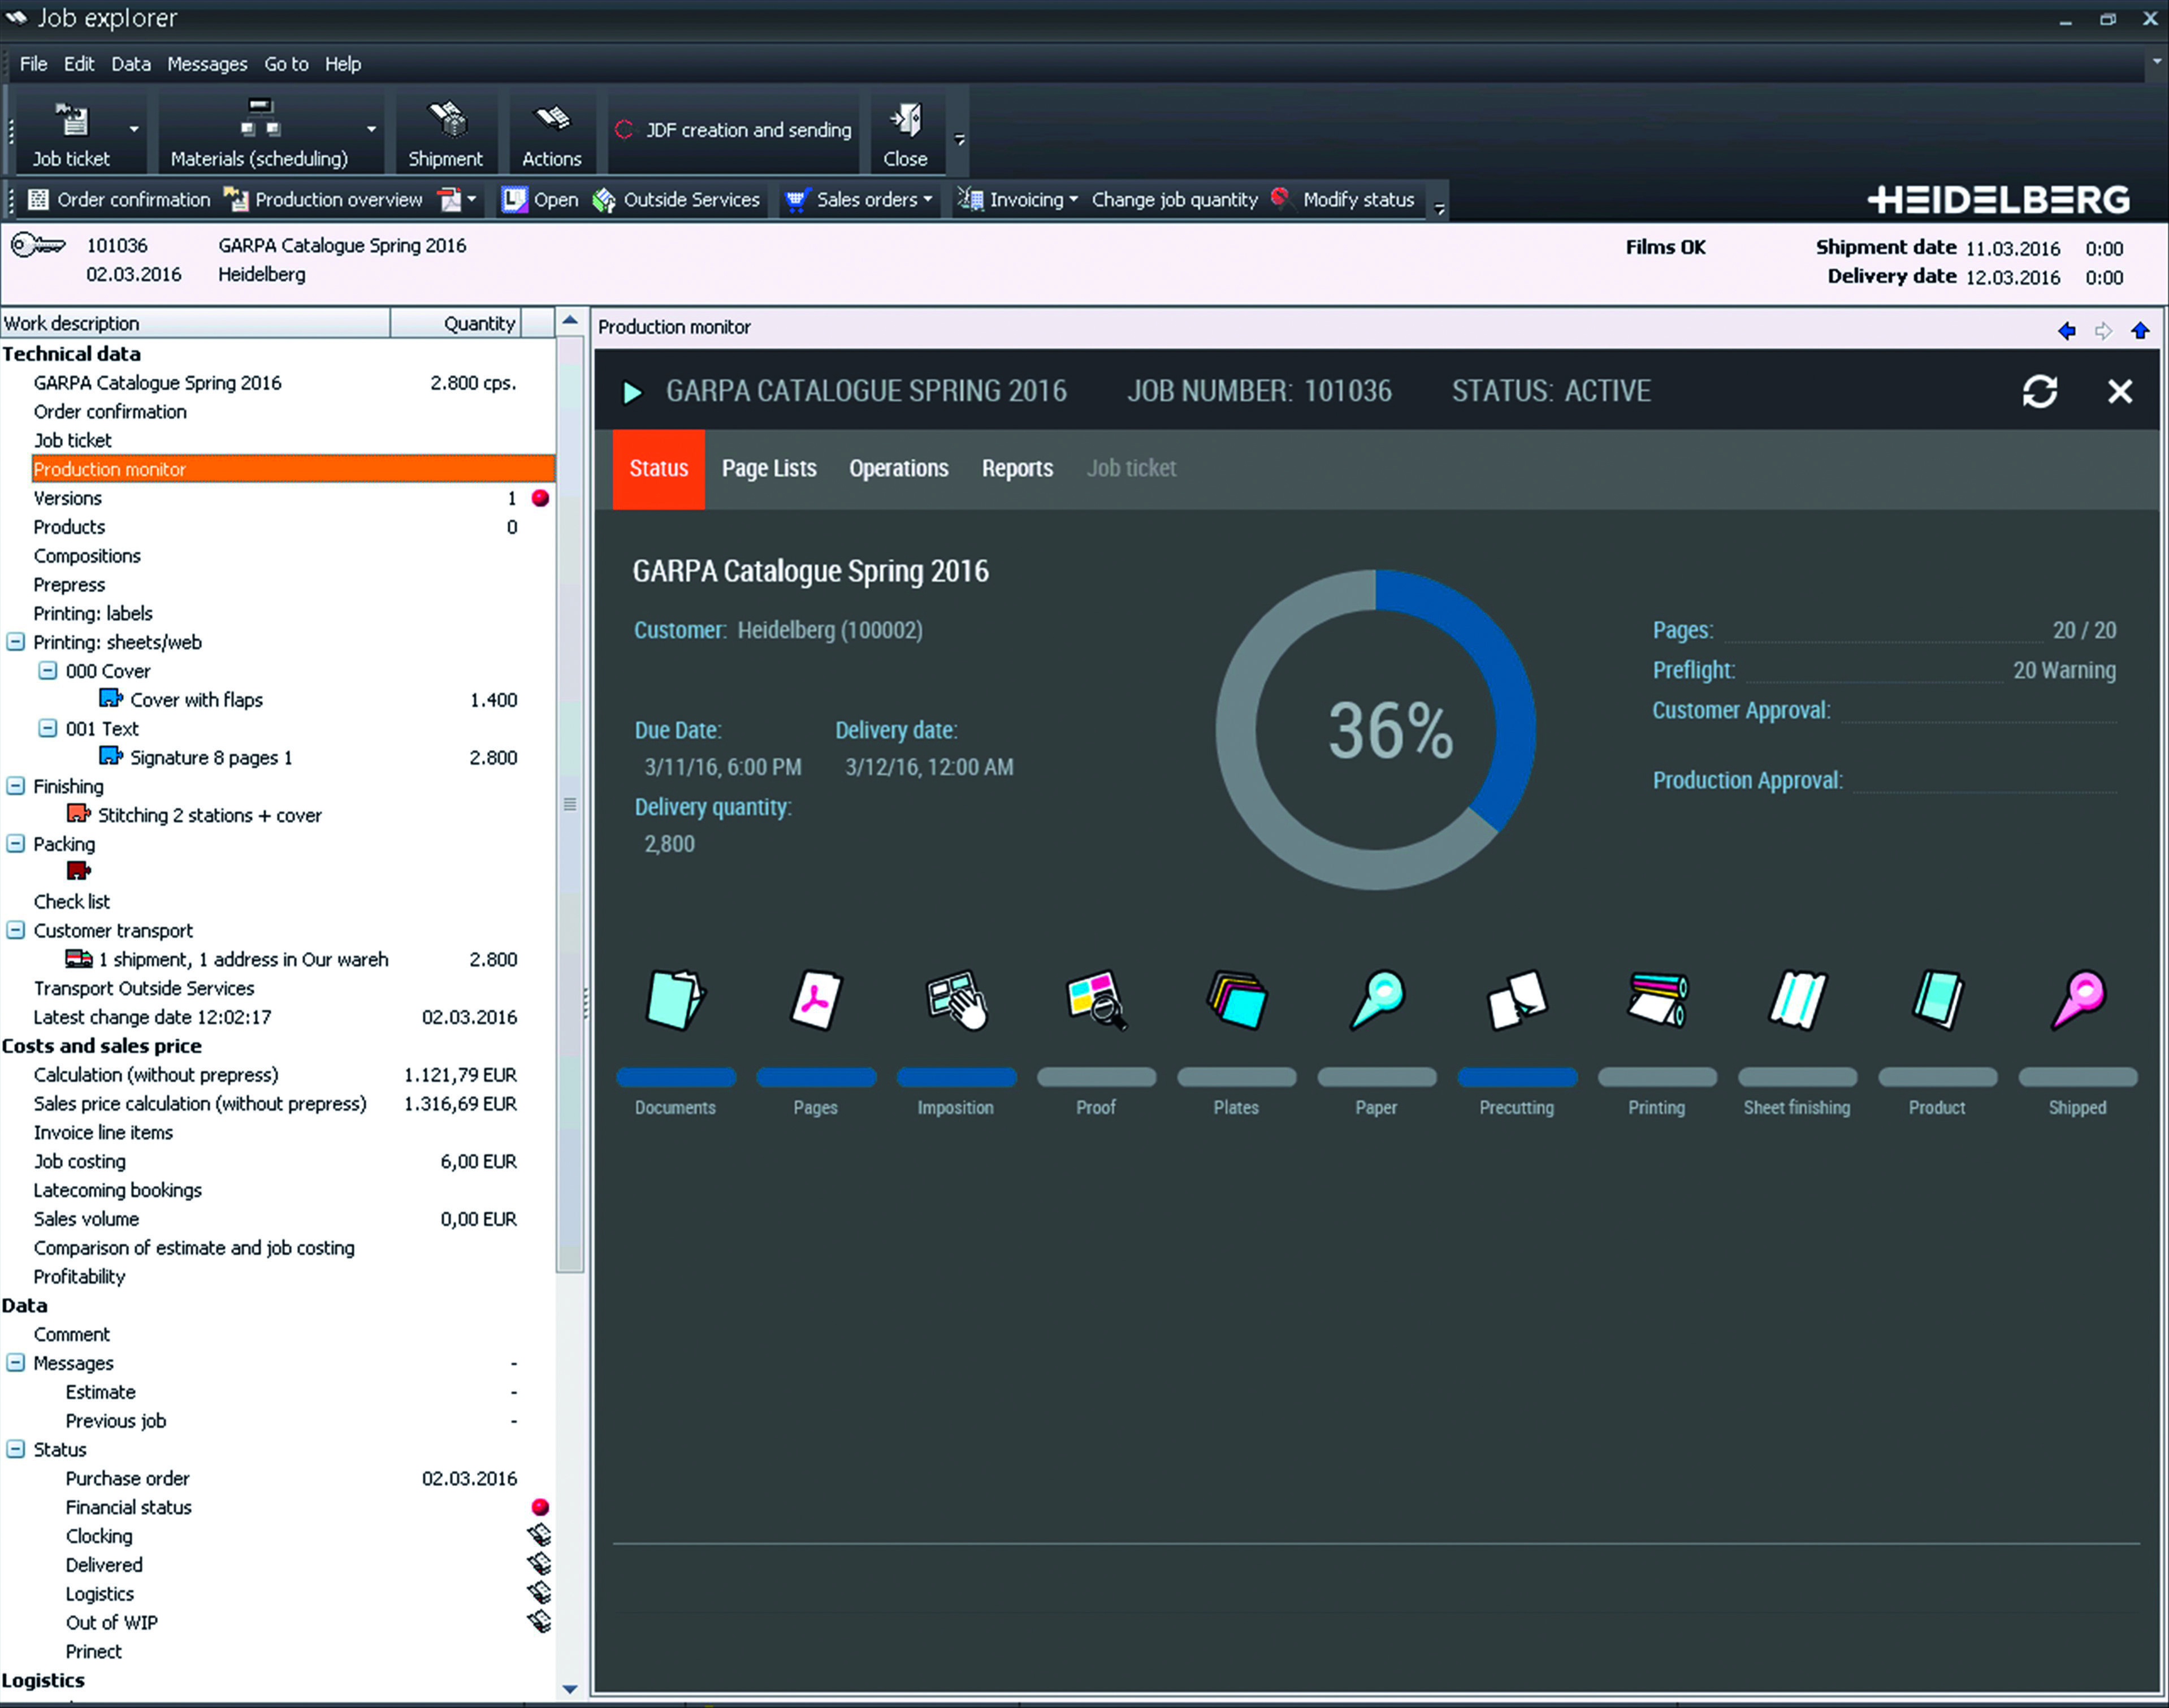Close the production monitor with the X icon
The width and height of the screenshot is (2169, 1708).
pyautogui.click(x=2119, y=391)
